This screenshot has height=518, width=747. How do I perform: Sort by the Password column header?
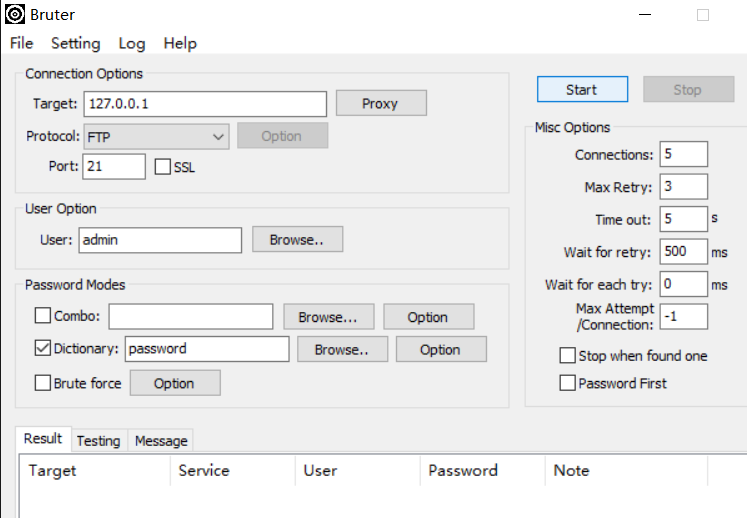tap(482, 471)
